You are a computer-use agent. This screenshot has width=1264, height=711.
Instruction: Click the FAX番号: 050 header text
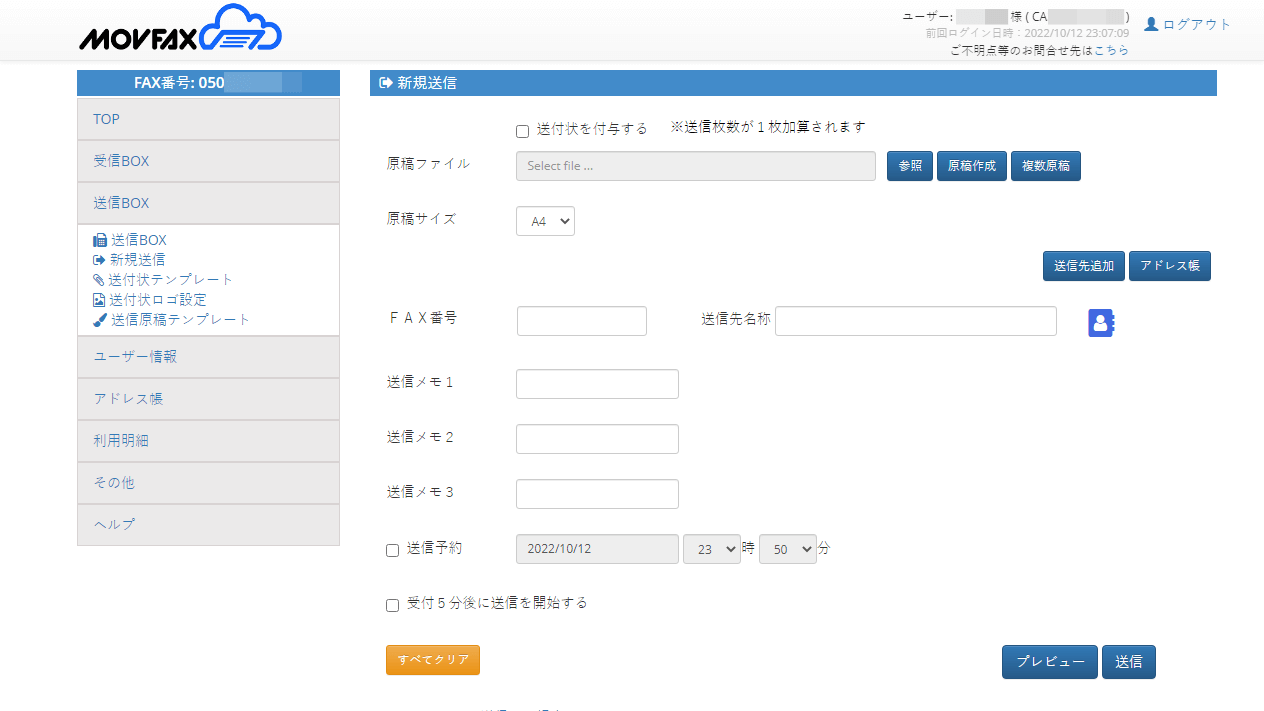point(179,83)
